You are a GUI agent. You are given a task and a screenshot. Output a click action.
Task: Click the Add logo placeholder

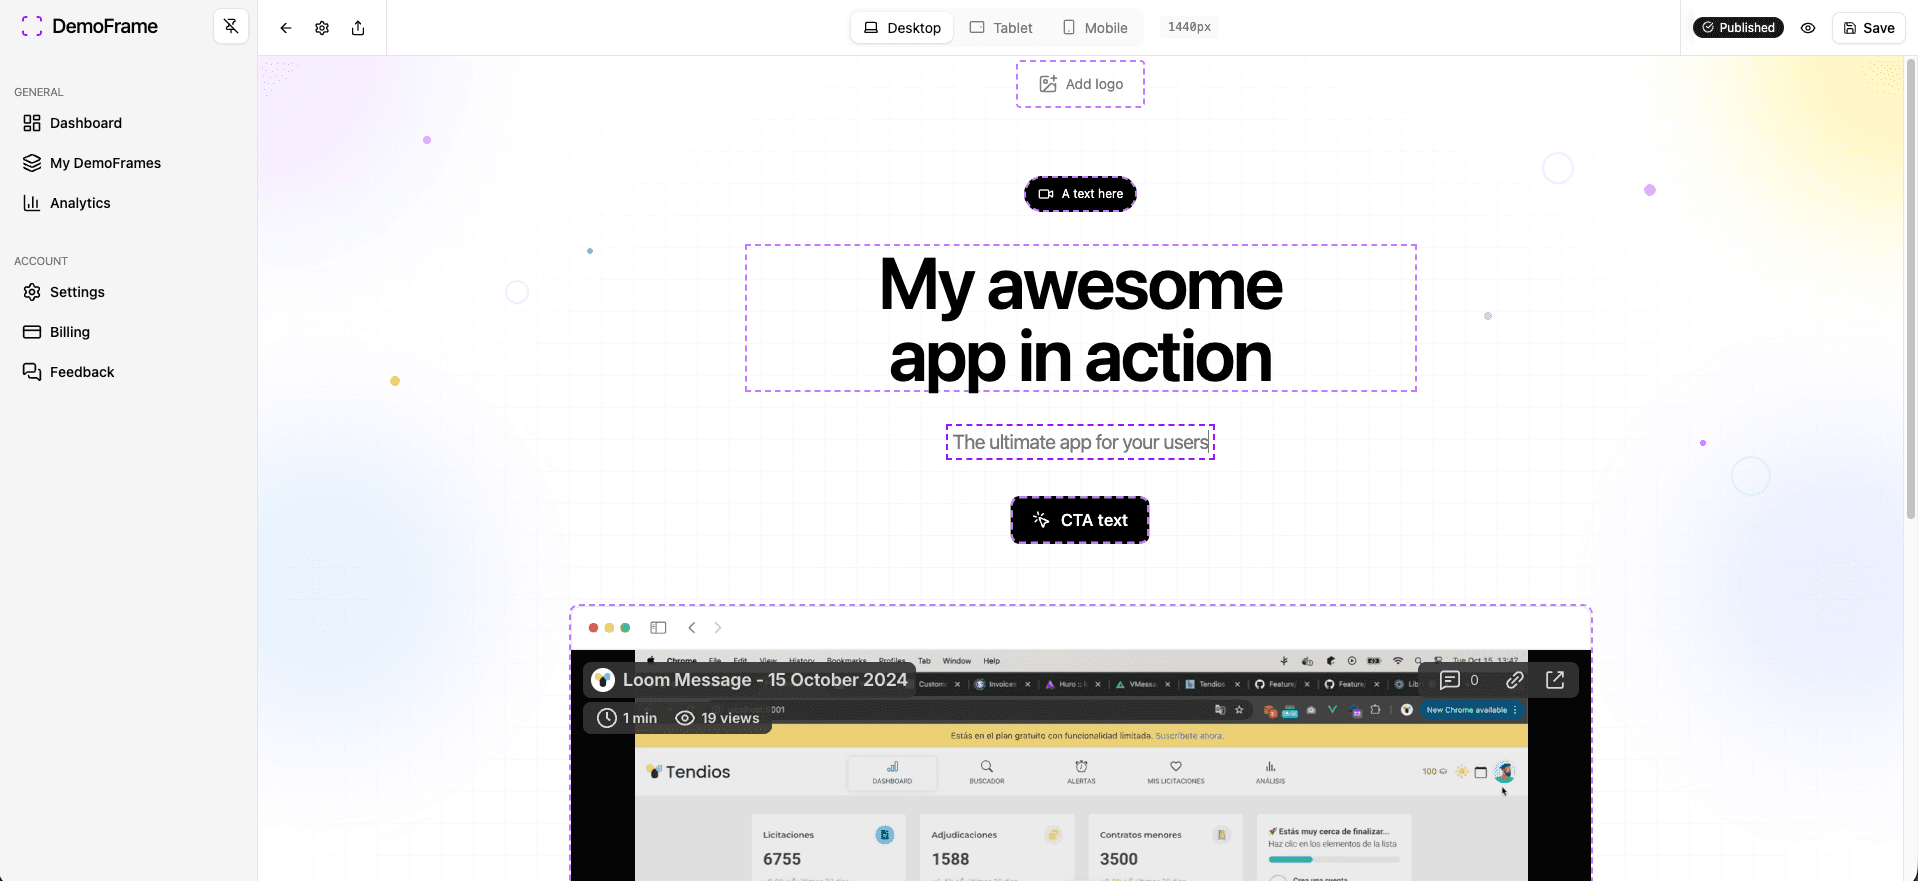coord(1080,84)
